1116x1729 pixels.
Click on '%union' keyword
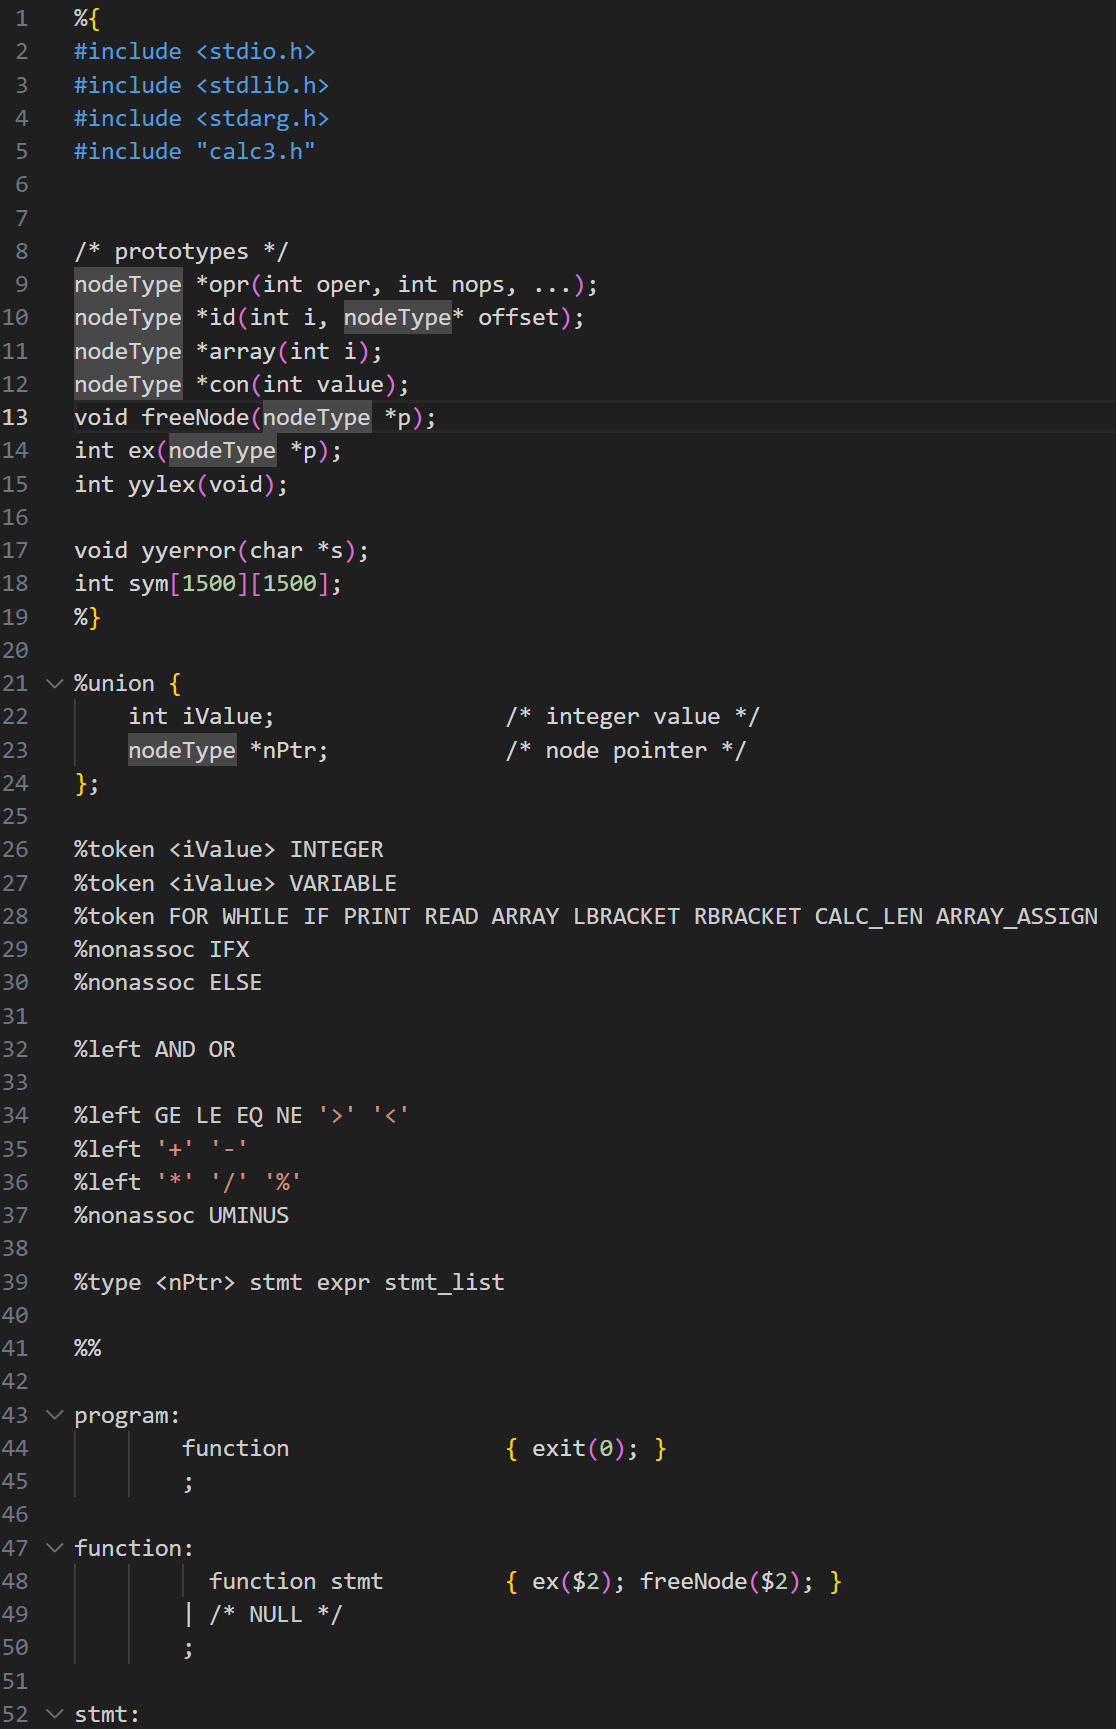pyautogui.click(x=114, y=684)
